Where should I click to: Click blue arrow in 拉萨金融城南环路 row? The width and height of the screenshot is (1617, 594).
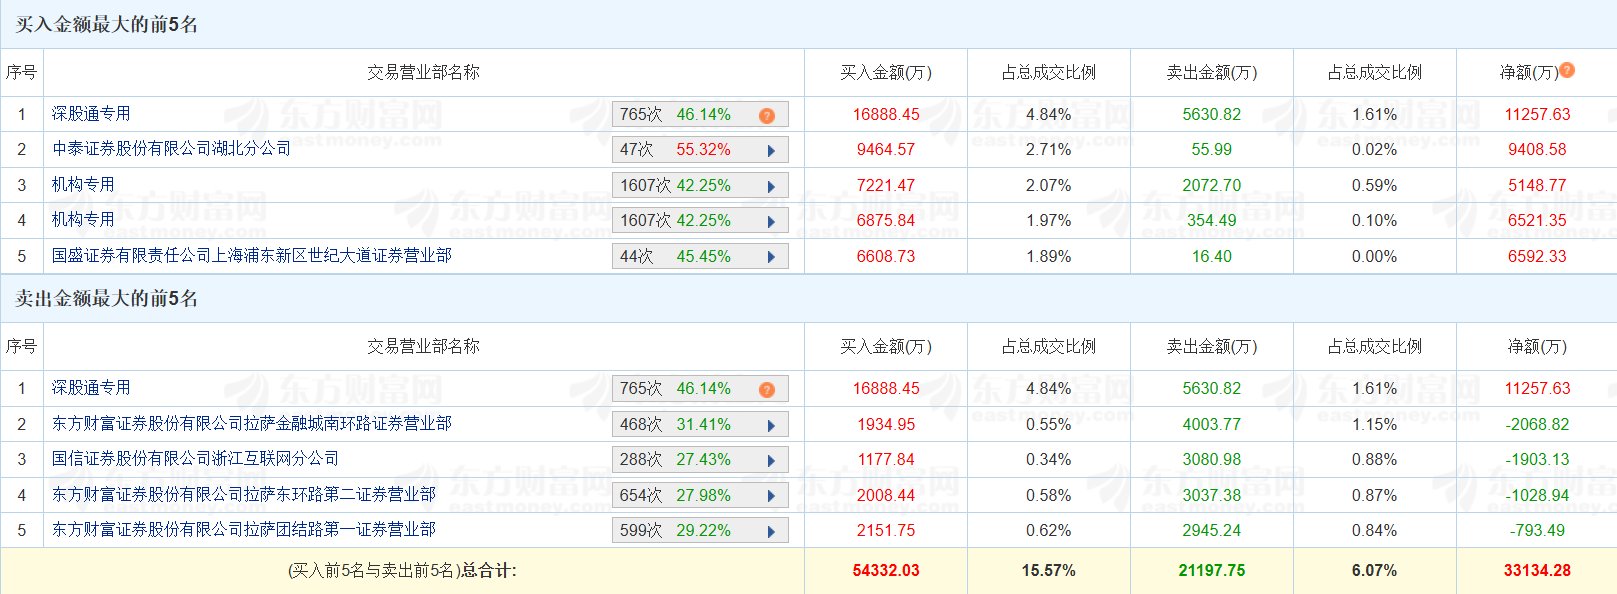(771, 426)
